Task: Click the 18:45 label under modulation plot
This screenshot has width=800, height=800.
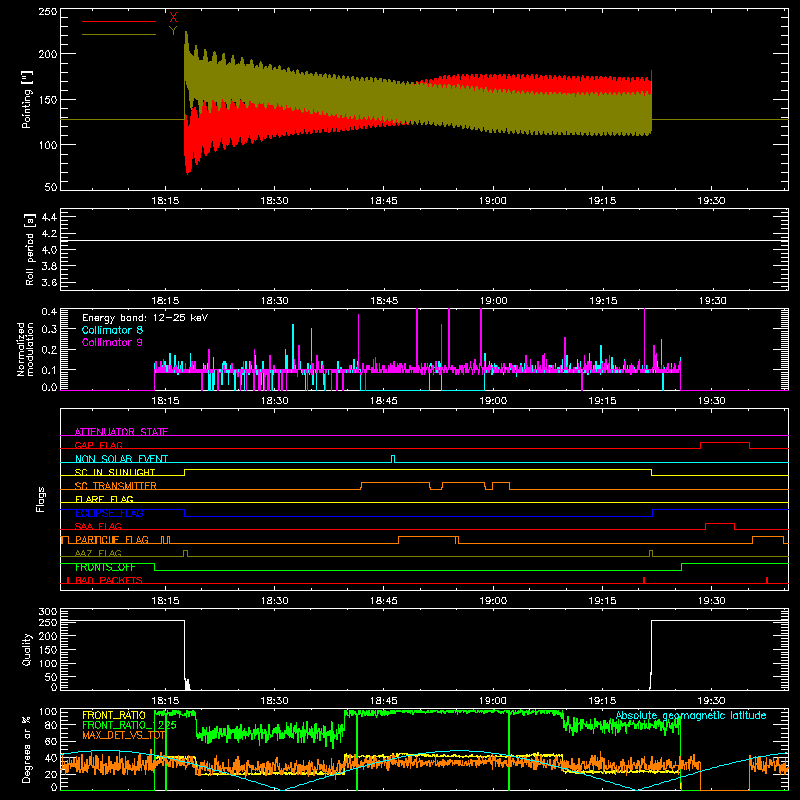Action: click(384, 401)
